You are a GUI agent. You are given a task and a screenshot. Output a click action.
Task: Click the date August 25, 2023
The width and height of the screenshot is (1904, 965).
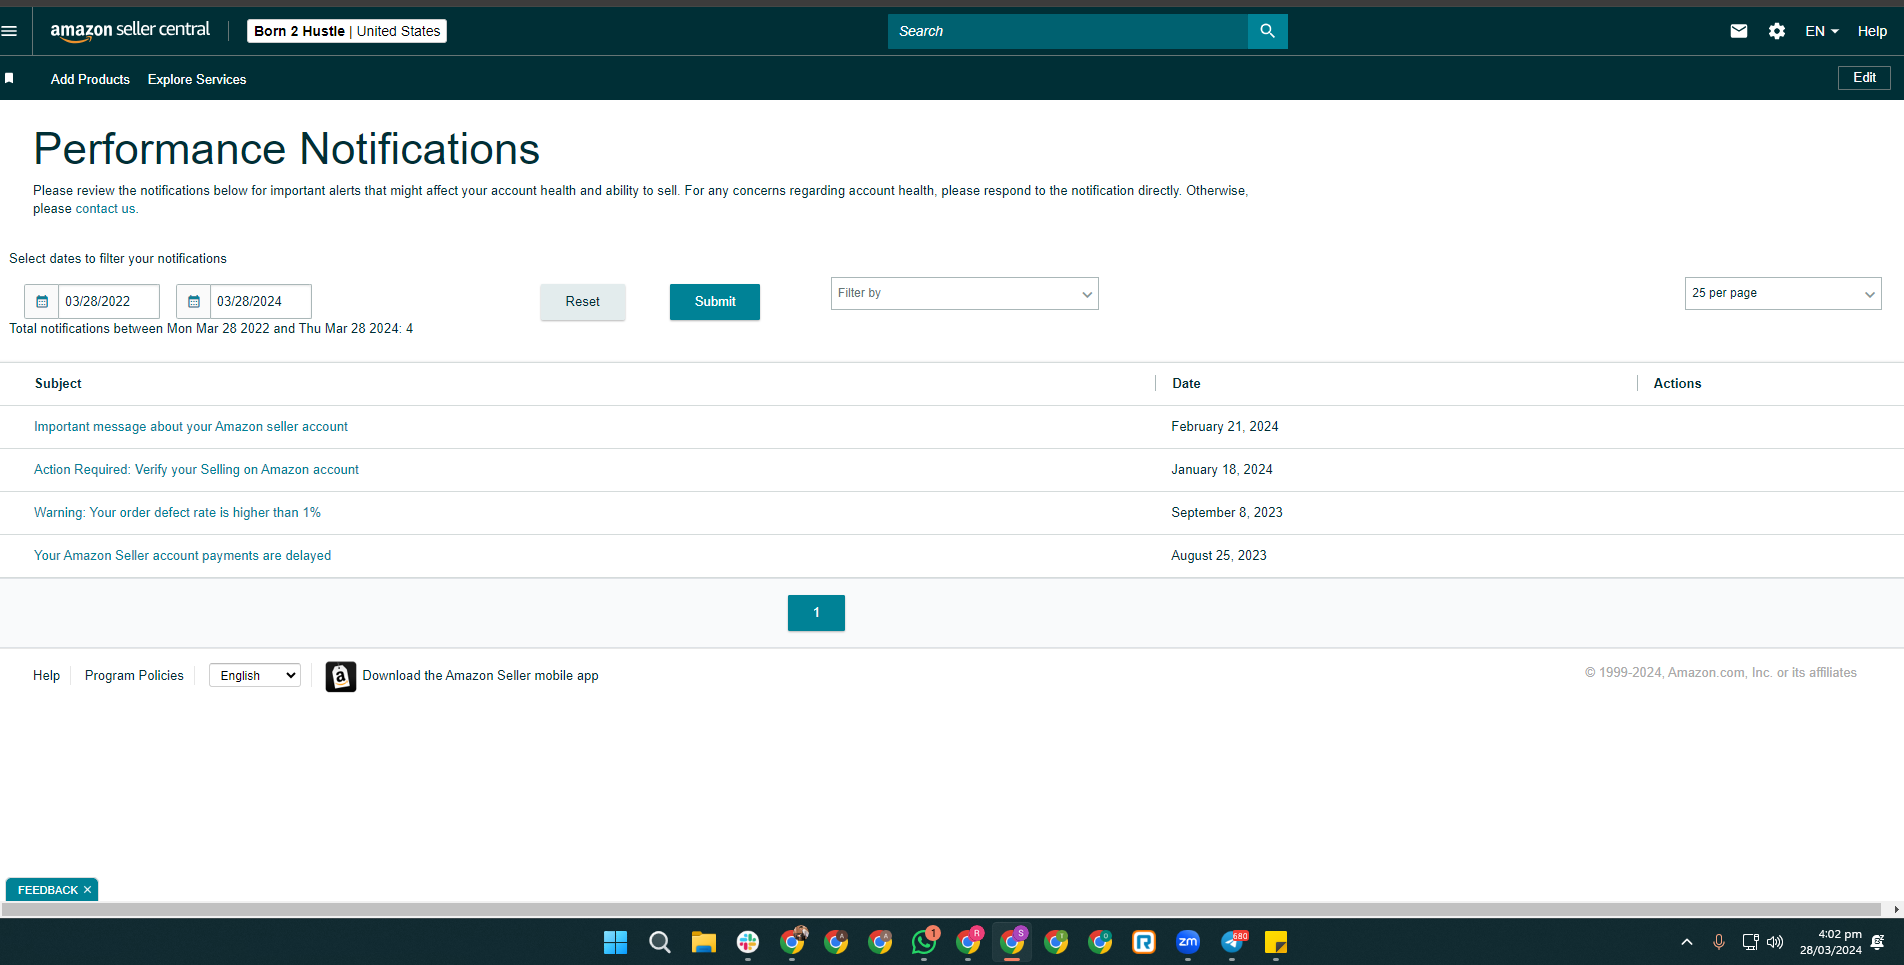1219,556
